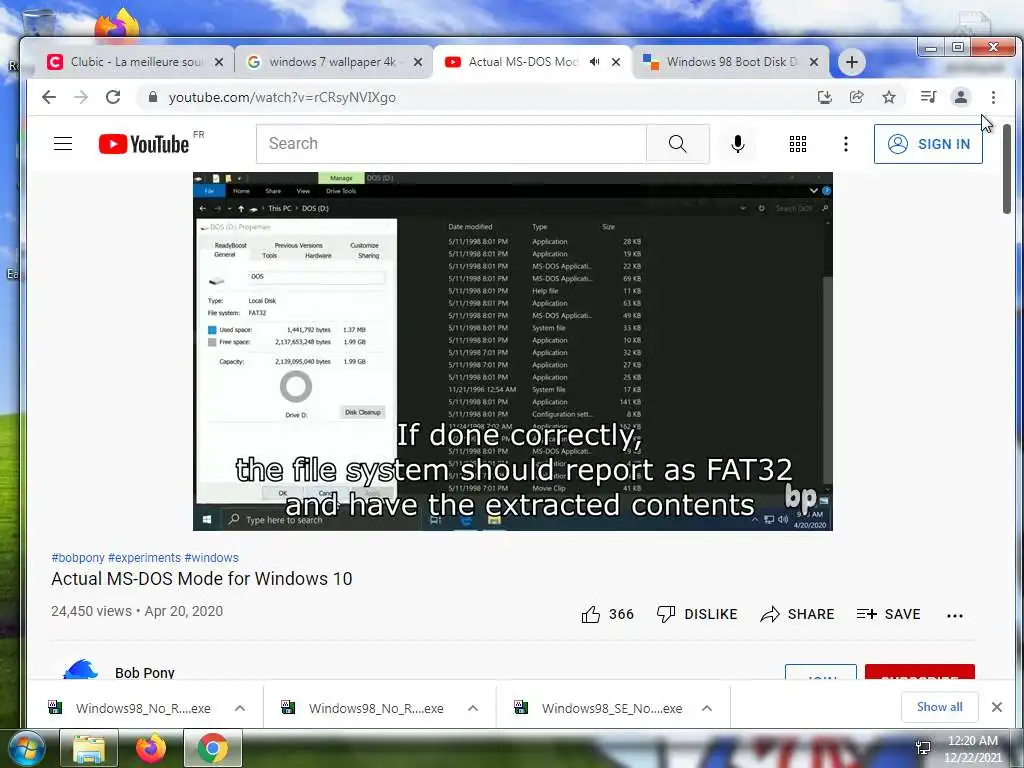The height and width of the screenshot is (768, 1024).
Task: Mute the tab via the speaker icon
Action: [x=594, y=62]
